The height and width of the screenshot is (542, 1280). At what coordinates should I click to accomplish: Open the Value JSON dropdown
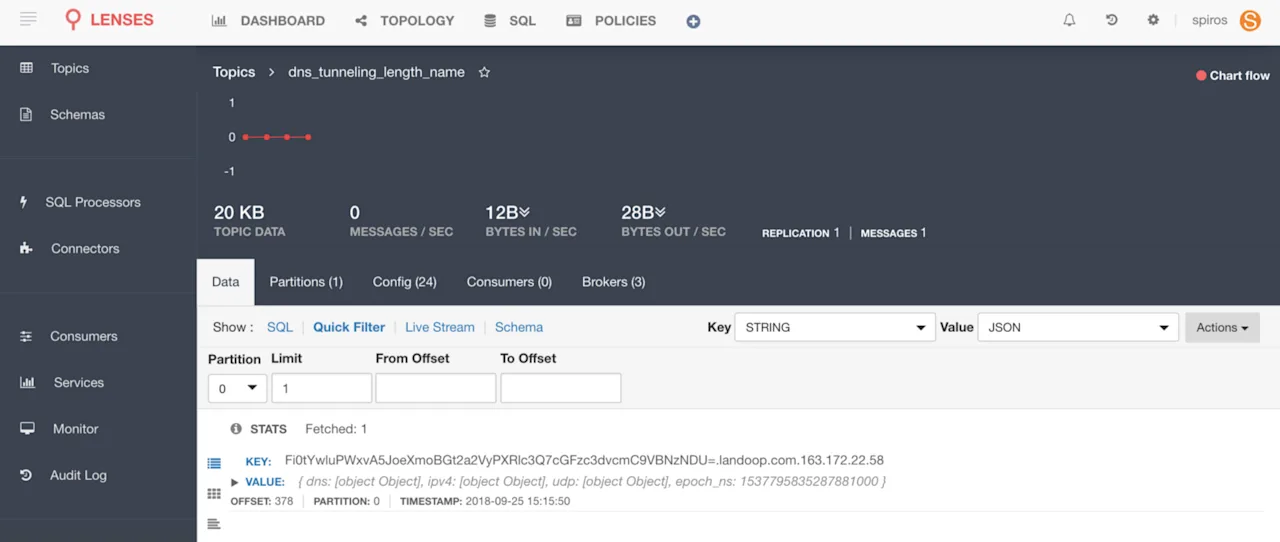pyautogui.click(x=1078, y=327)
